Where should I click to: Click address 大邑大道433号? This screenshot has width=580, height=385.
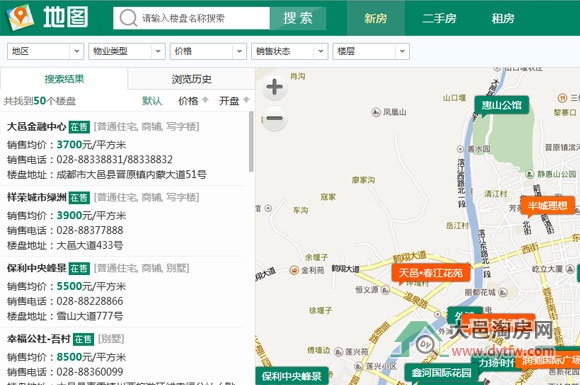coord(90,245)
